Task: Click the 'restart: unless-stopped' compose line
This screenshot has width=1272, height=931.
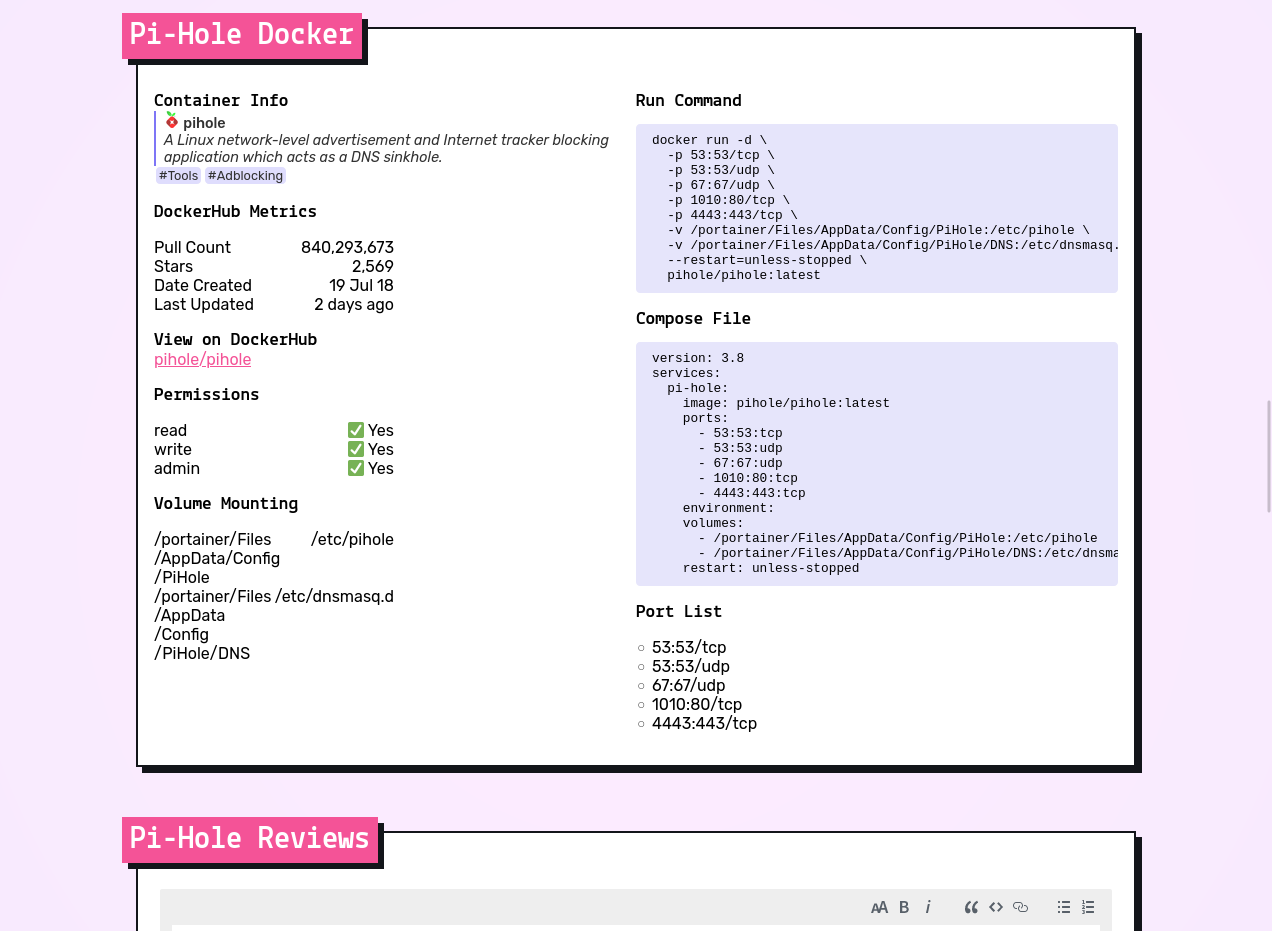Action: pyautogui.click(x=771, y=569)
